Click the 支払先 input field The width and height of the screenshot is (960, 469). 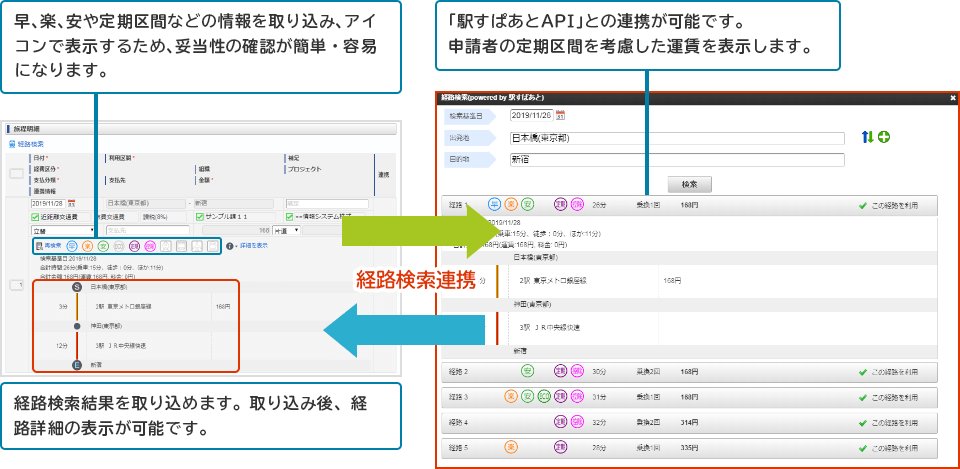pos(150,230)
